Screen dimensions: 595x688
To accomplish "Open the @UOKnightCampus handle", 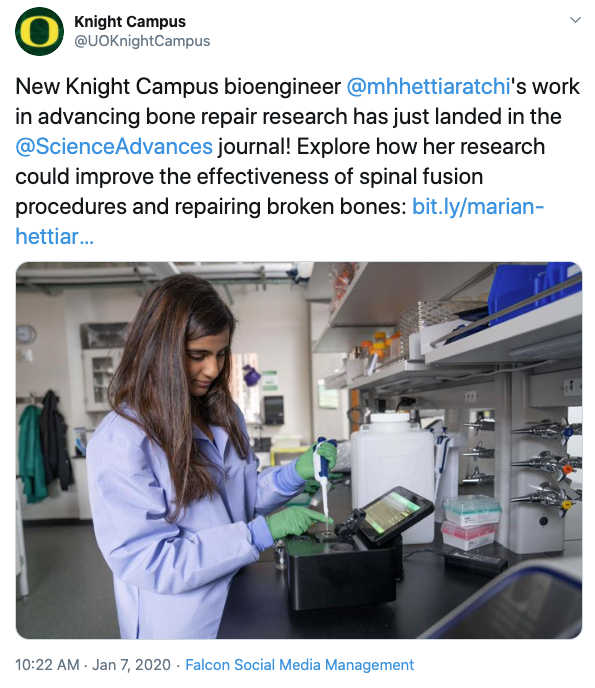I will 142,41.
